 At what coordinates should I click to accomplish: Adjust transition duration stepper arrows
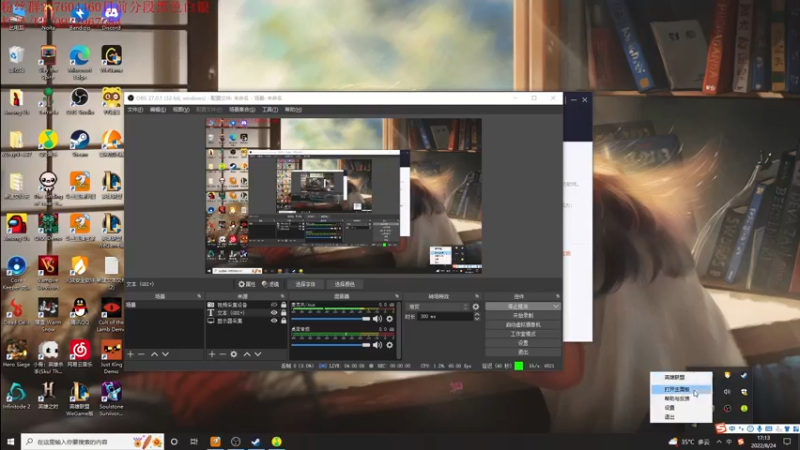pyautogui.click(x=477, y=316)
